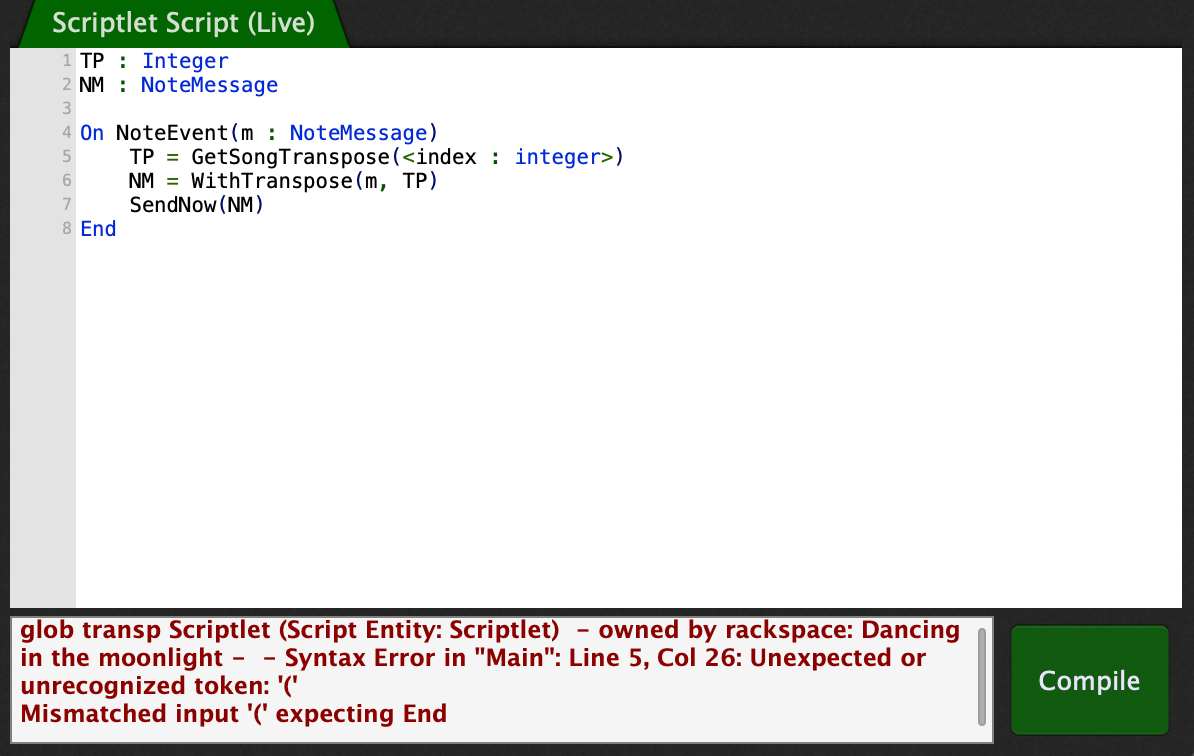Click line number 1 in the gutter
The height and width of the screenshot is (756, 1194).
tap(66, 61)
